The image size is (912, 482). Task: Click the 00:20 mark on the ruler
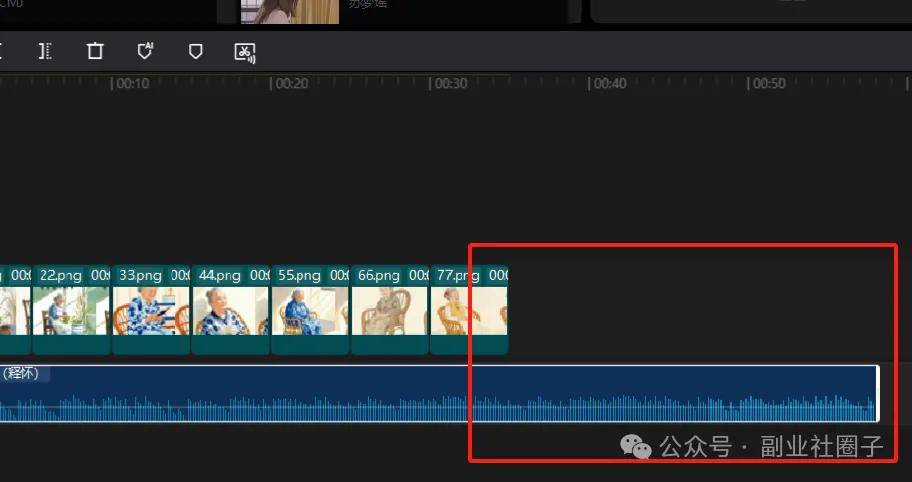pos(271,84)
